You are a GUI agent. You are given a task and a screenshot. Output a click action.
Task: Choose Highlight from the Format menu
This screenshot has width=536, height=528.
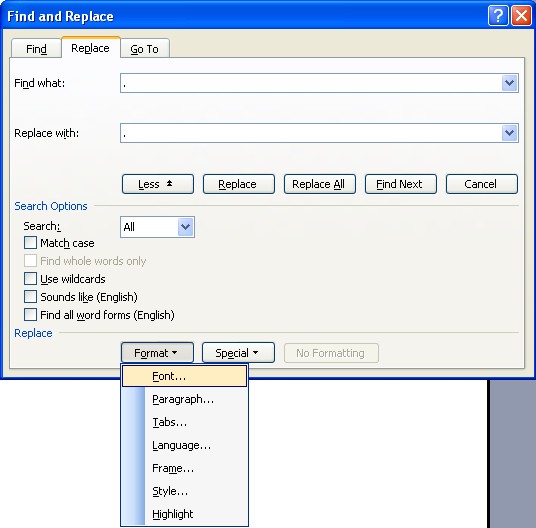coord(185,514)
